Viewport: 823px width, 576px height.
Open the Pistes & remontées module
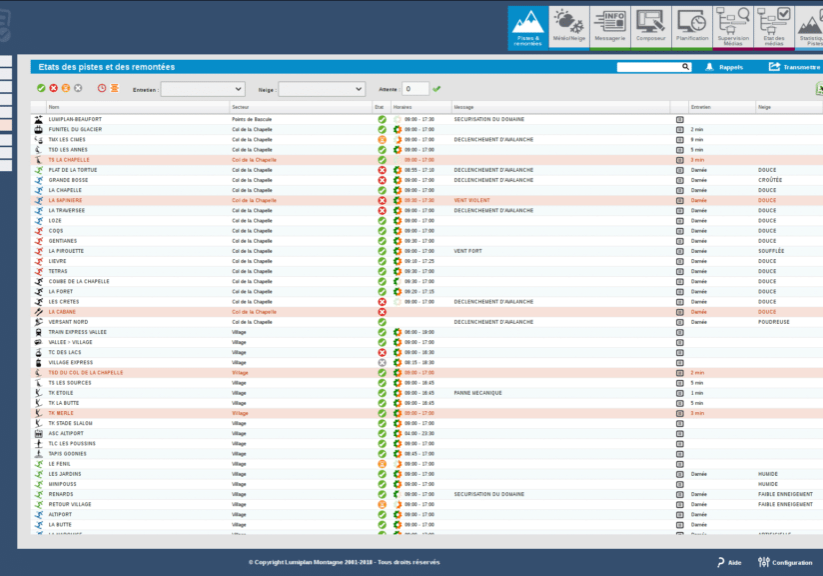527,28
